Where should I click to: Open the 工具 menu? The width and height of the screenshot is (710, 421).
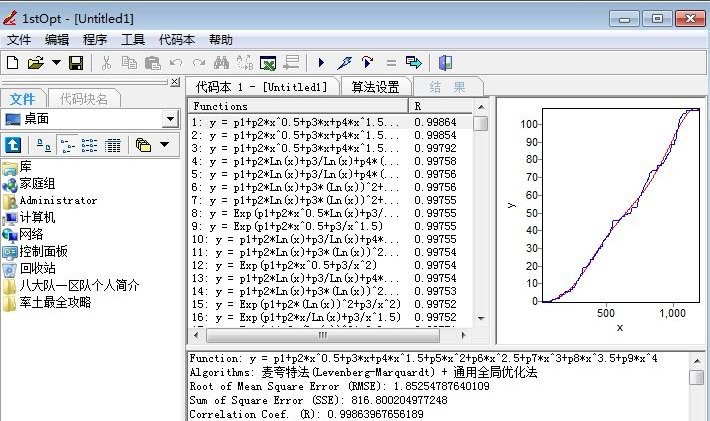[132, 40]
